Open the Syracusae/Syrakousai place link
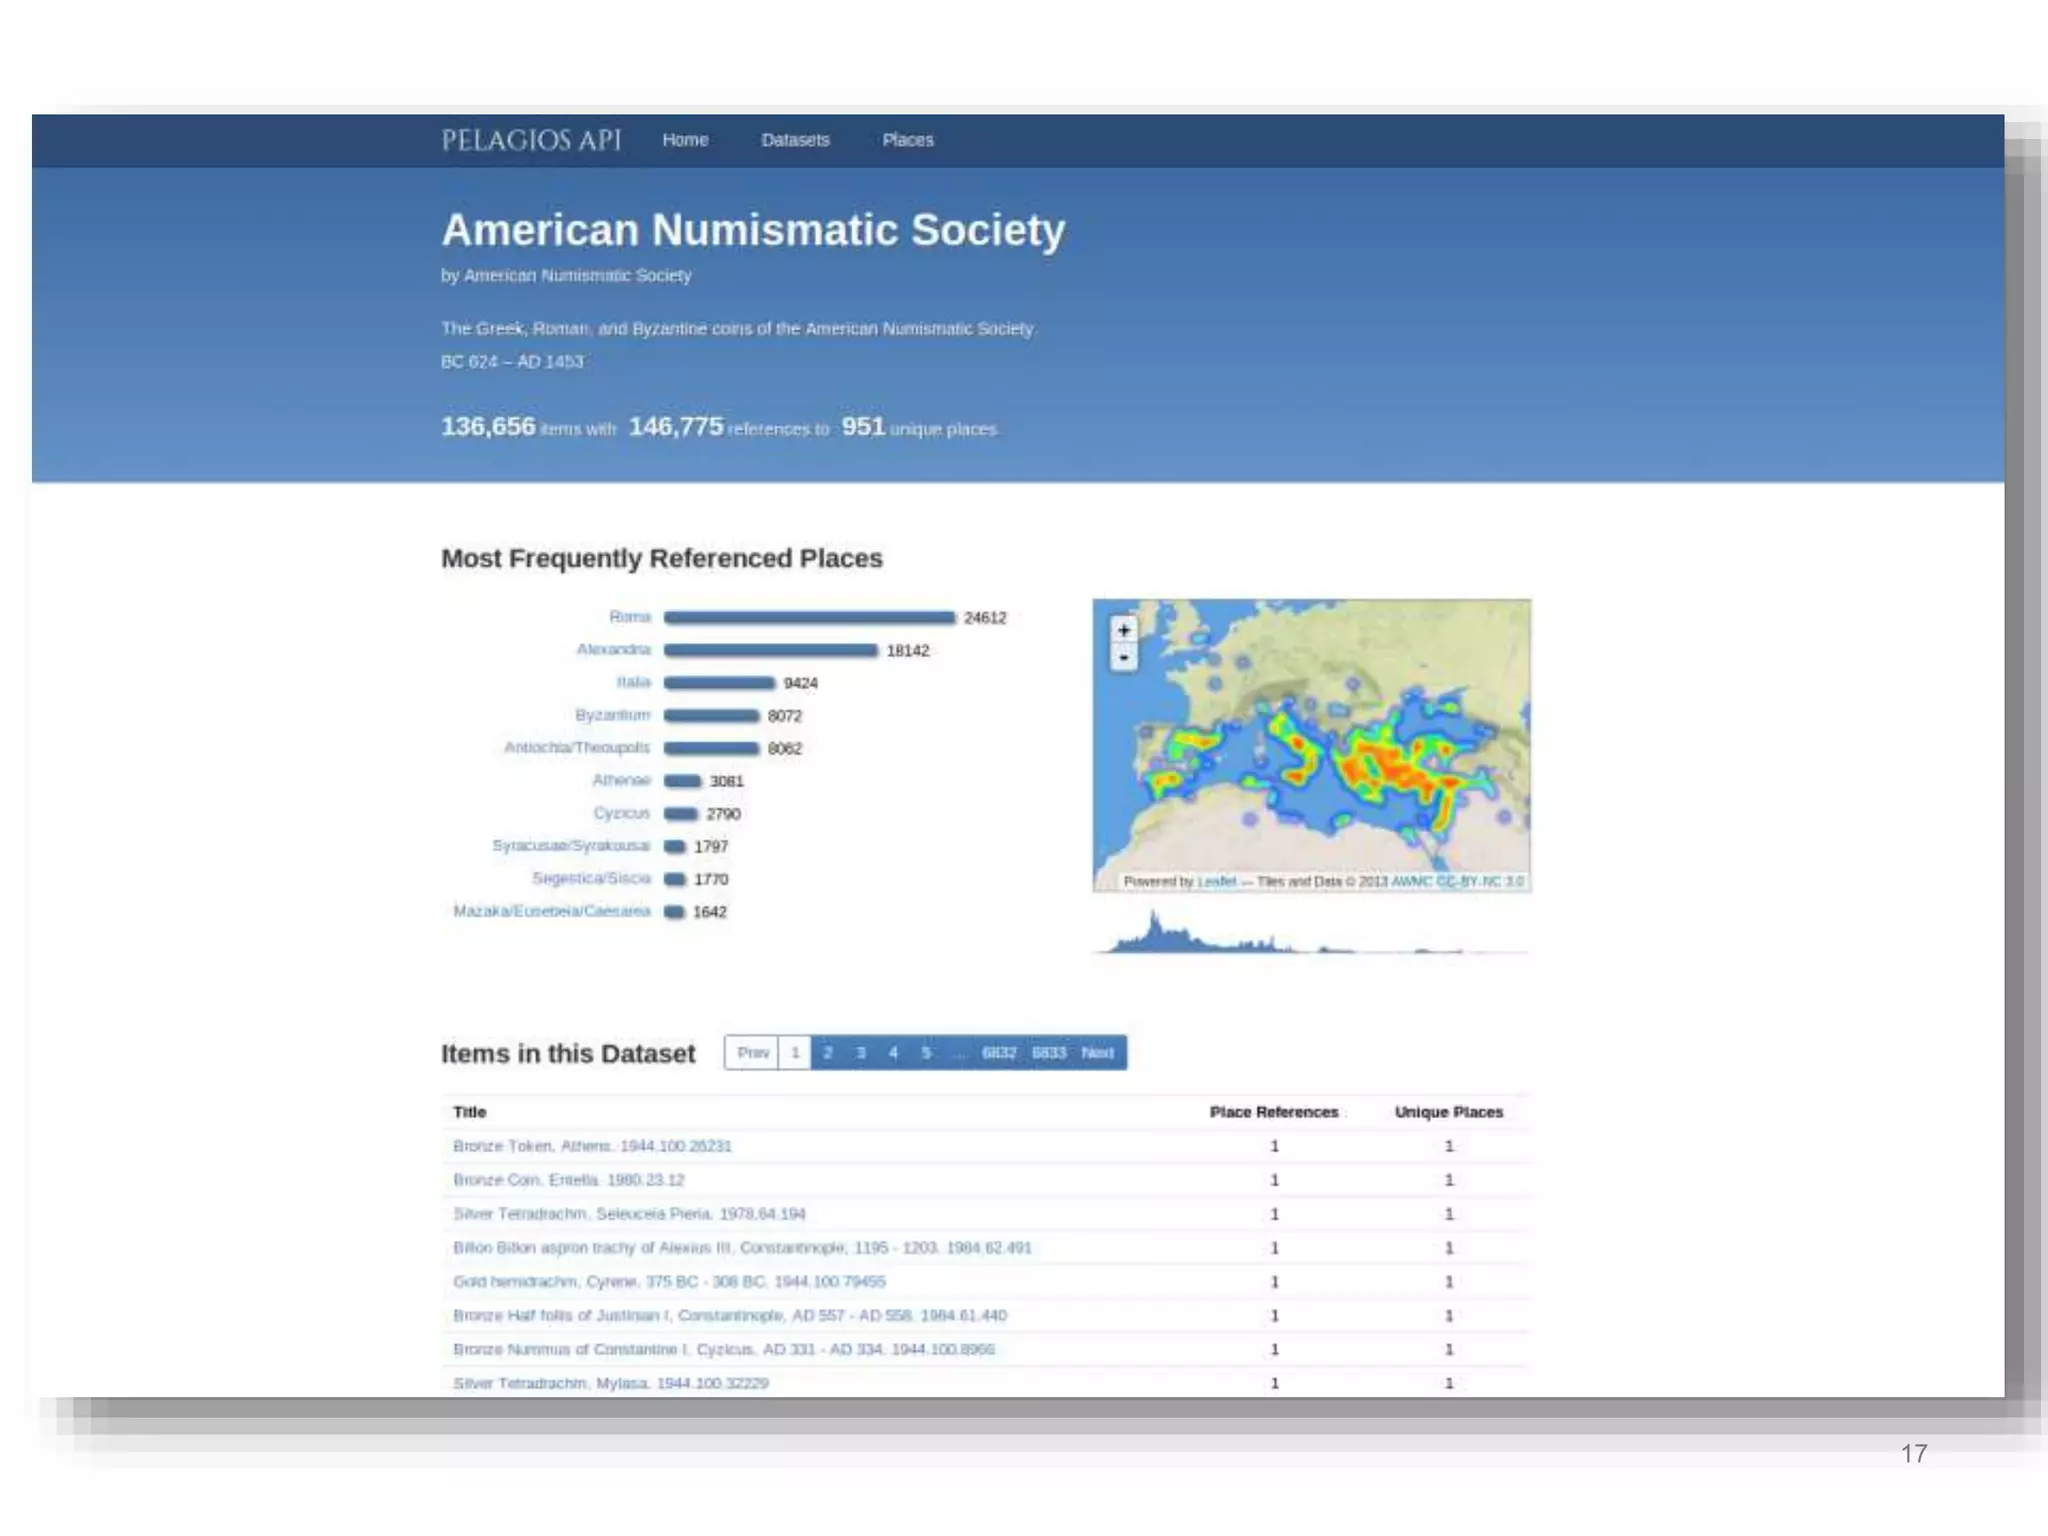Image resolution: width=2048 pixels, height=1536 pixels. click(x=570, y=846)
